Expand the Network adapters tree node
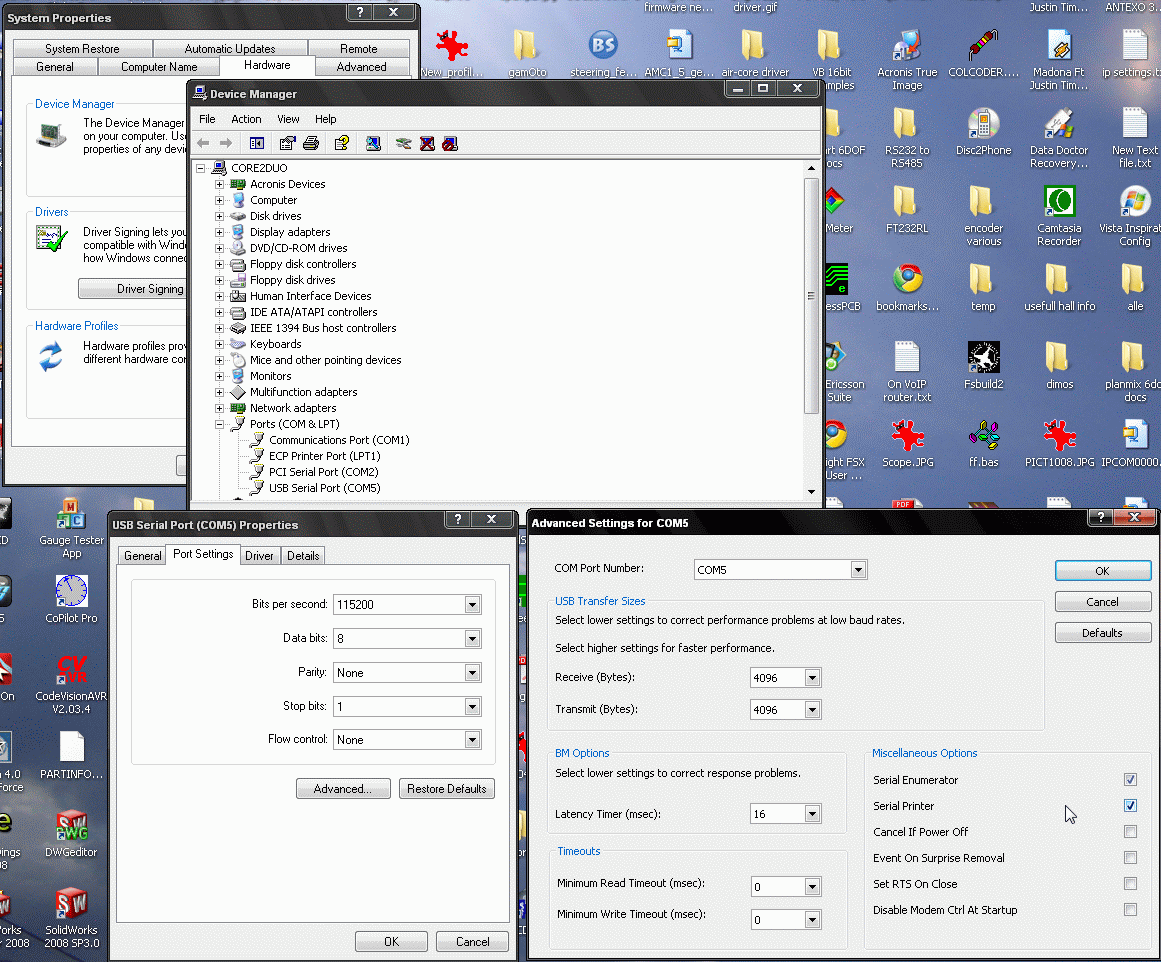The width and height of the screenshot is (1161, 962). click(x=220, y=408)
